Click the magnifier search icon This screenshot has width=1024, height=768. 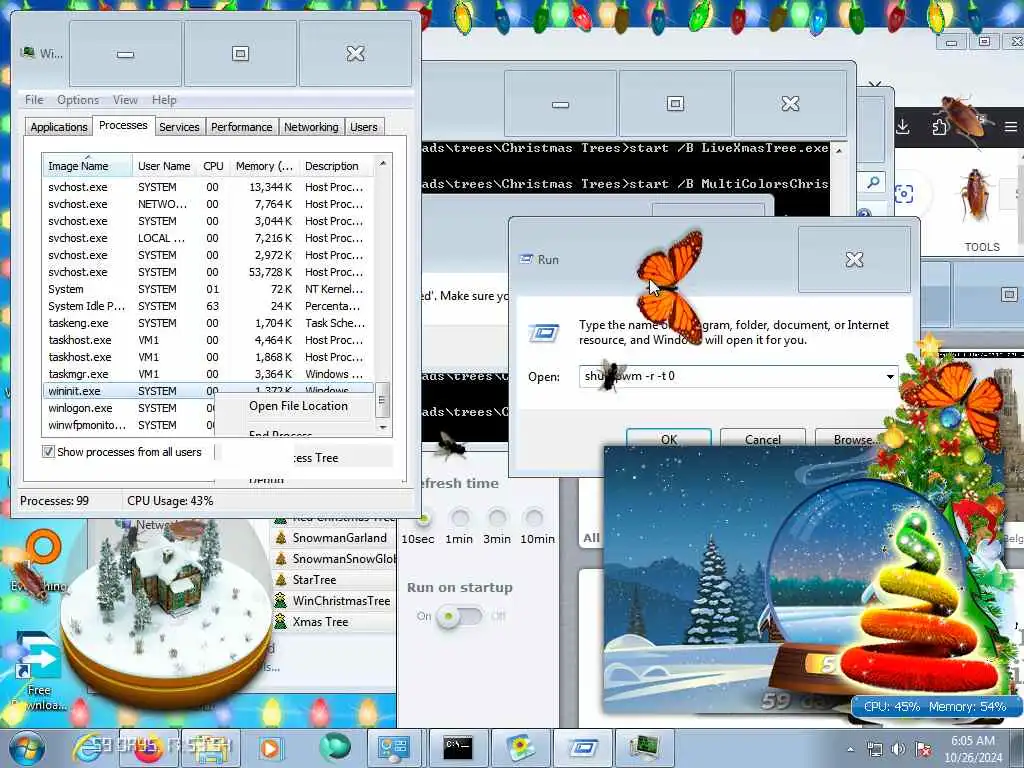click(873, 183)
